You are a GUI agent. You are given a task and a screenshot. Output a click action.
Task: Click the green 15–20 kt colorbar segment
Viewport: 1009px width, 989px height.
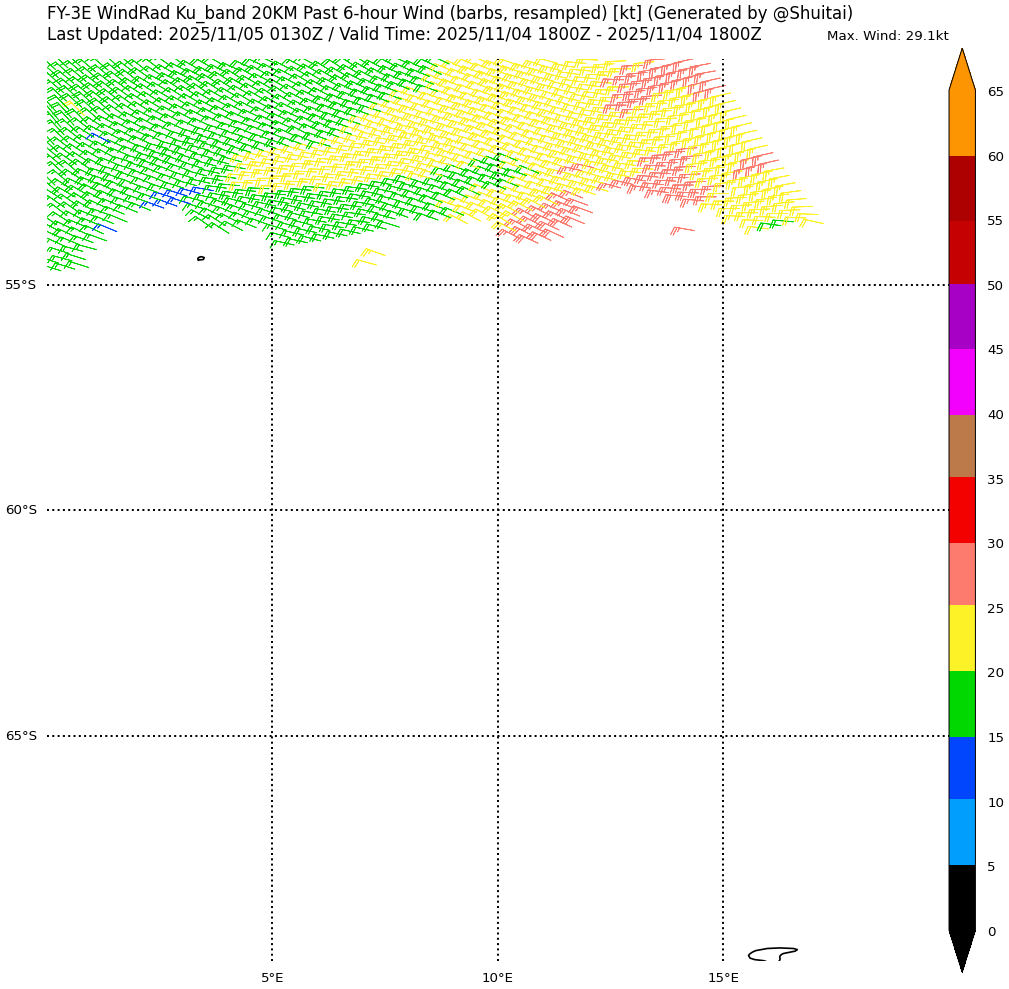961,704
